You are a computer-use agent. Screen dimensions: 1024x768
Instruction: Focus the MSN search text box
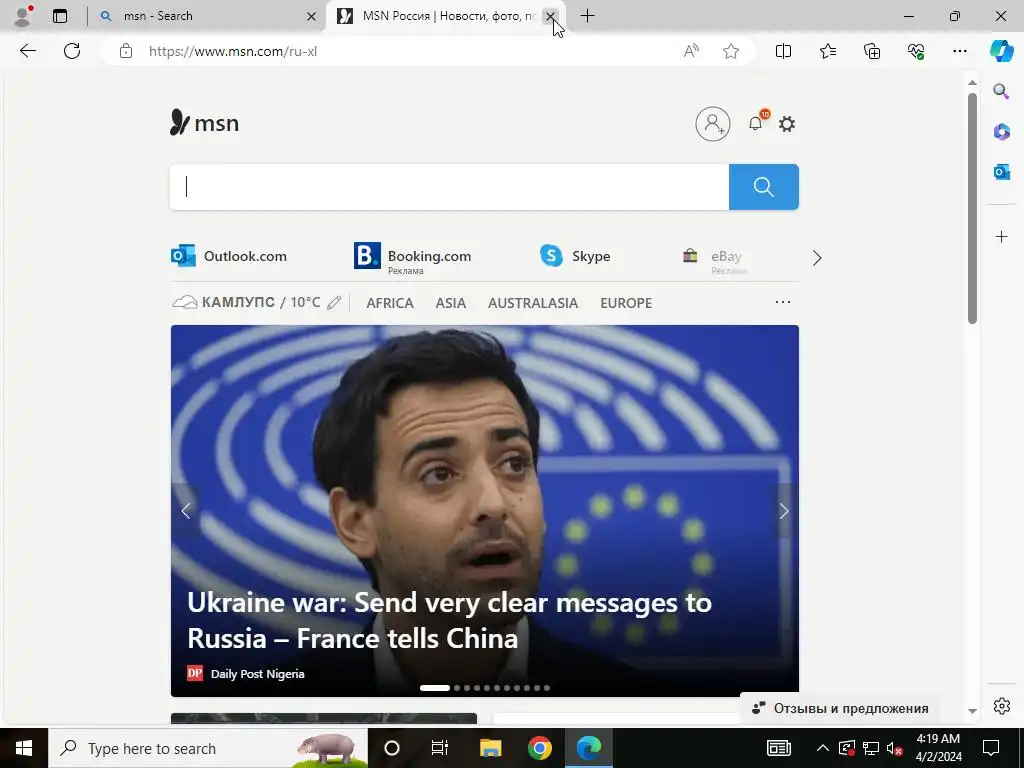pos(449,187)
